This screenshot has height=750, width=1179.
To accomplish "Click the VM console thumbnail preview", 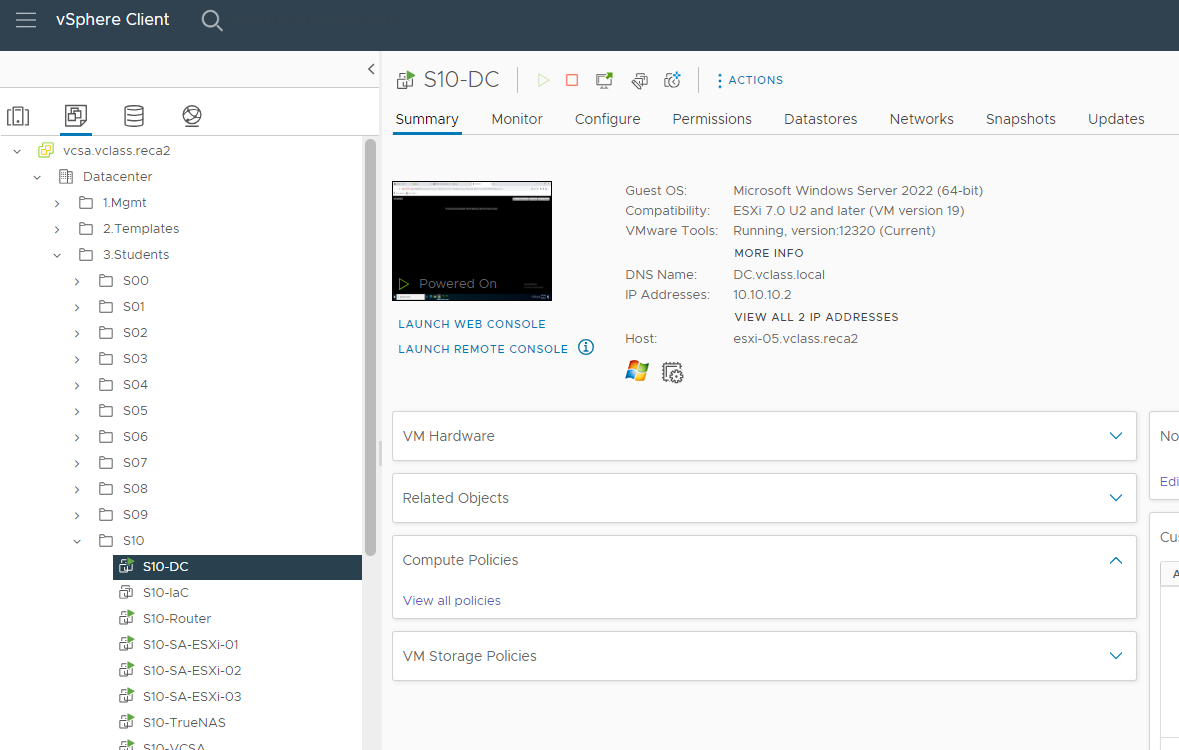I will (472, 241).
